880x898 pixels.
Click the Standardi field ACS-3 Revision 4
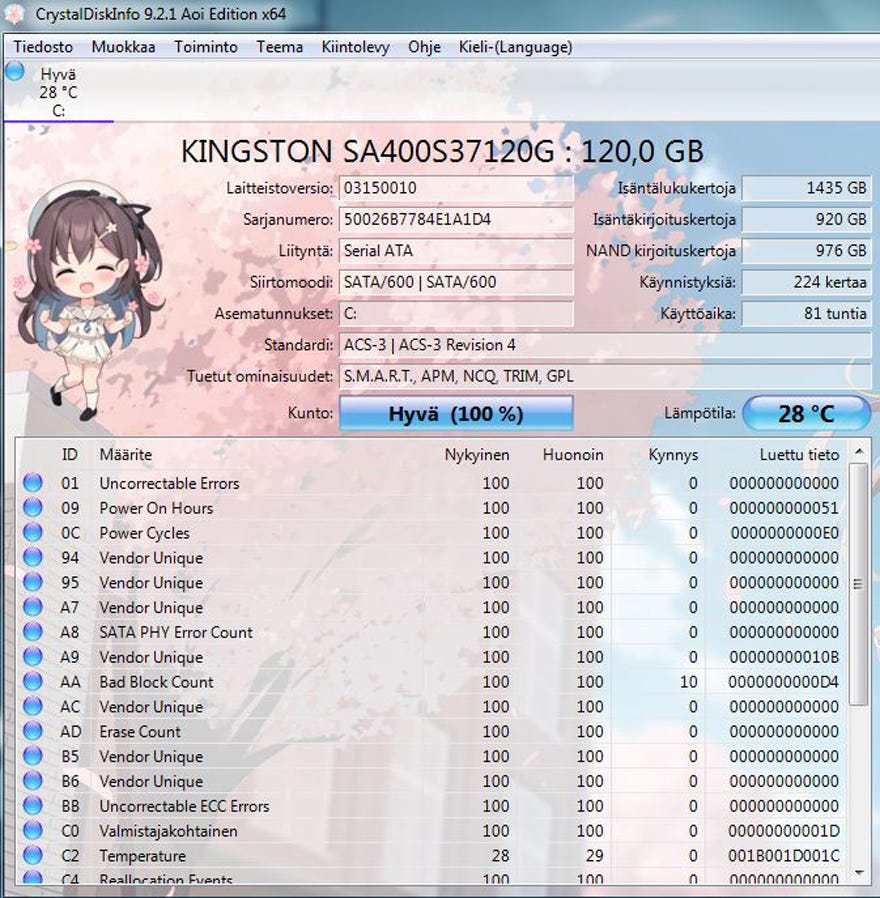[605, 345]
